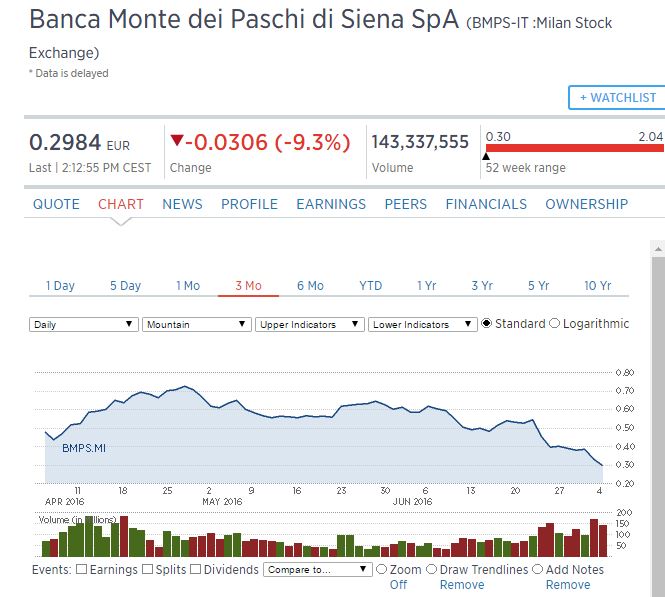Select the 6 Mo time range
665x597 pixels.
tap(310, 285)
